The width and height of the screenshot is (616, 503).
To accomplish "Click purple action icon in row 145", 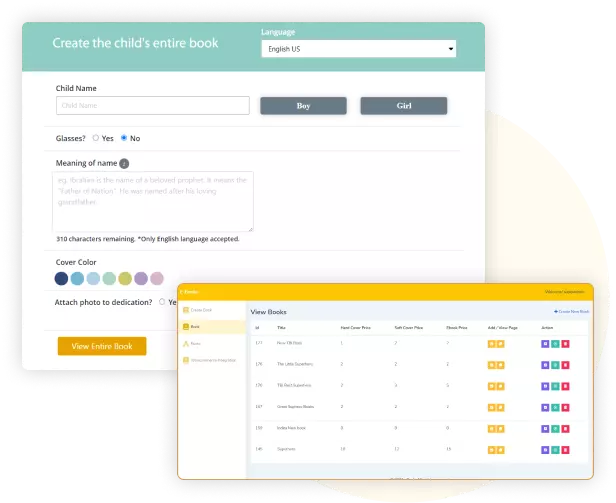I will click(x=545, y=450).
